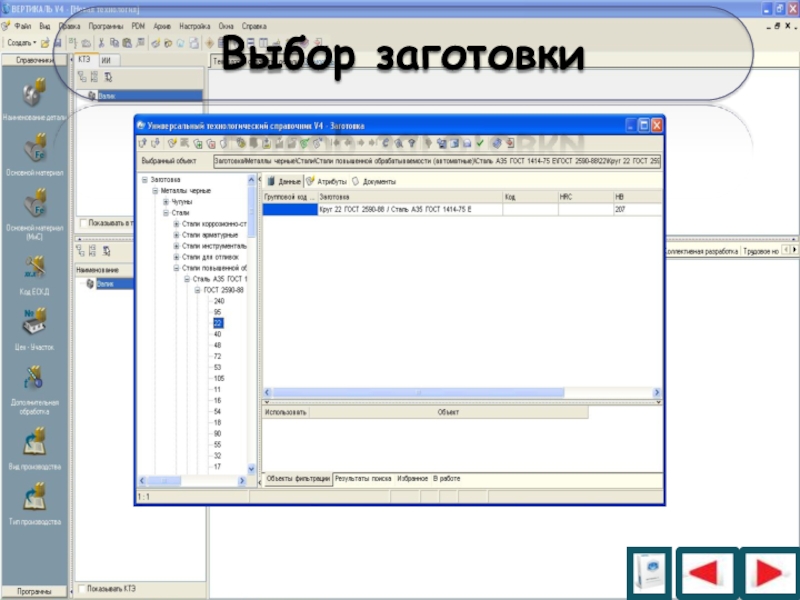Open the 'Вид производства' sidebar icon
This screenshot has width=800, height=600.
(33, 441)
